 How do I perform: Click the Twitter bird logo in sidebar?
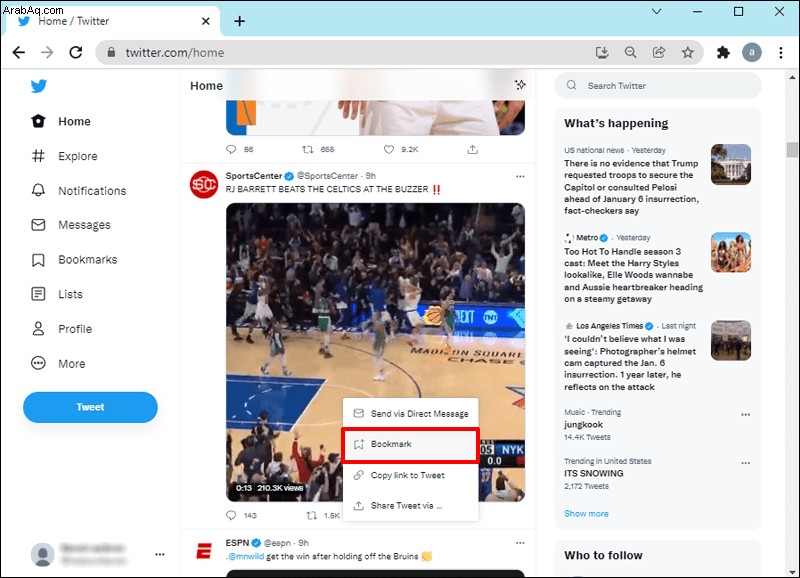click(x=39, y=86)
